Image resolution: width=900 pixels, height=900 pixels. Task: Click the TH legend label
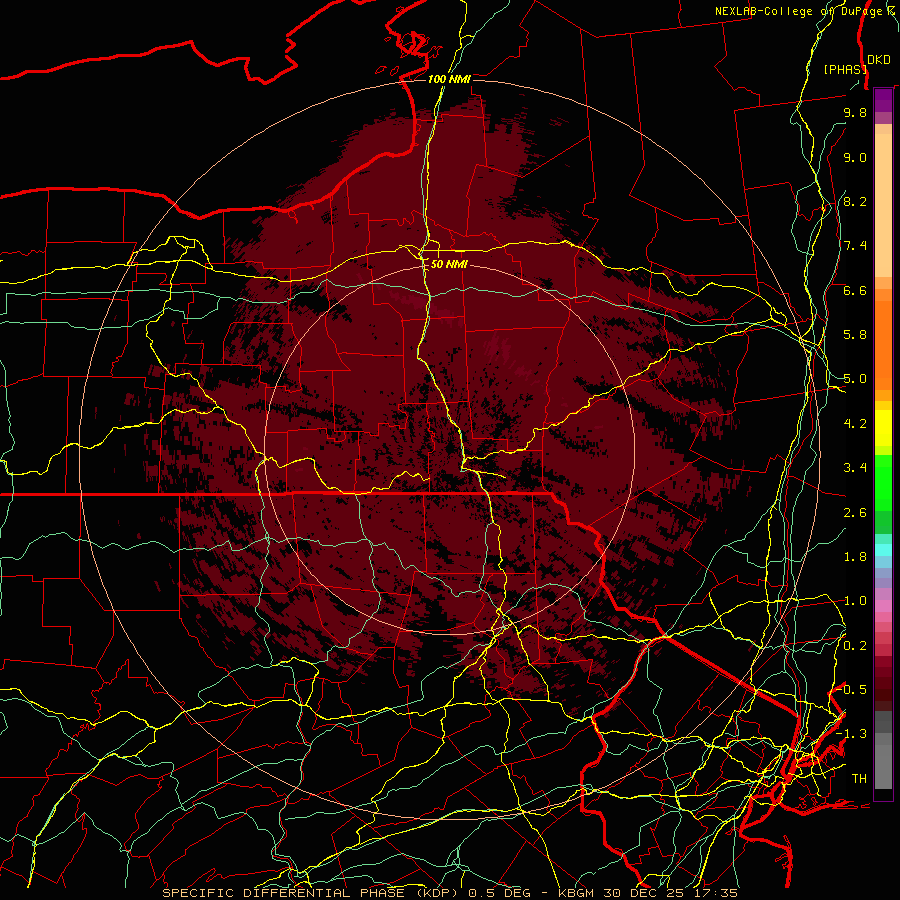859,779
